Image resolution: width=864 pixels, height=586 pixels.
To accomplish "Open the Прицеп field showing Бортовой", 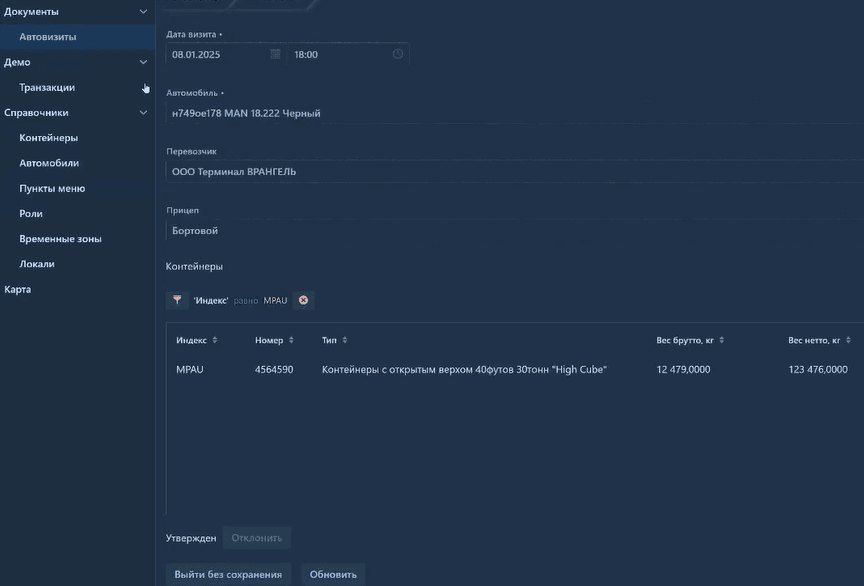I will point(515,230).
